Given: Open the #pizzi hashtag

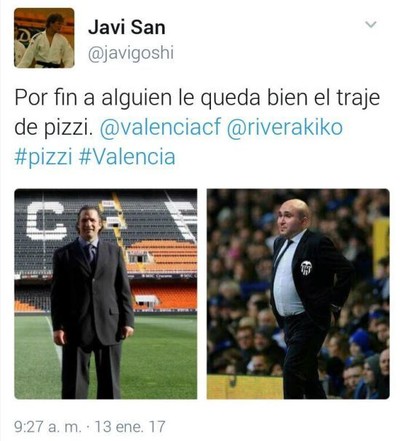Looking at the screenshot, I should [x=43, y=157].
